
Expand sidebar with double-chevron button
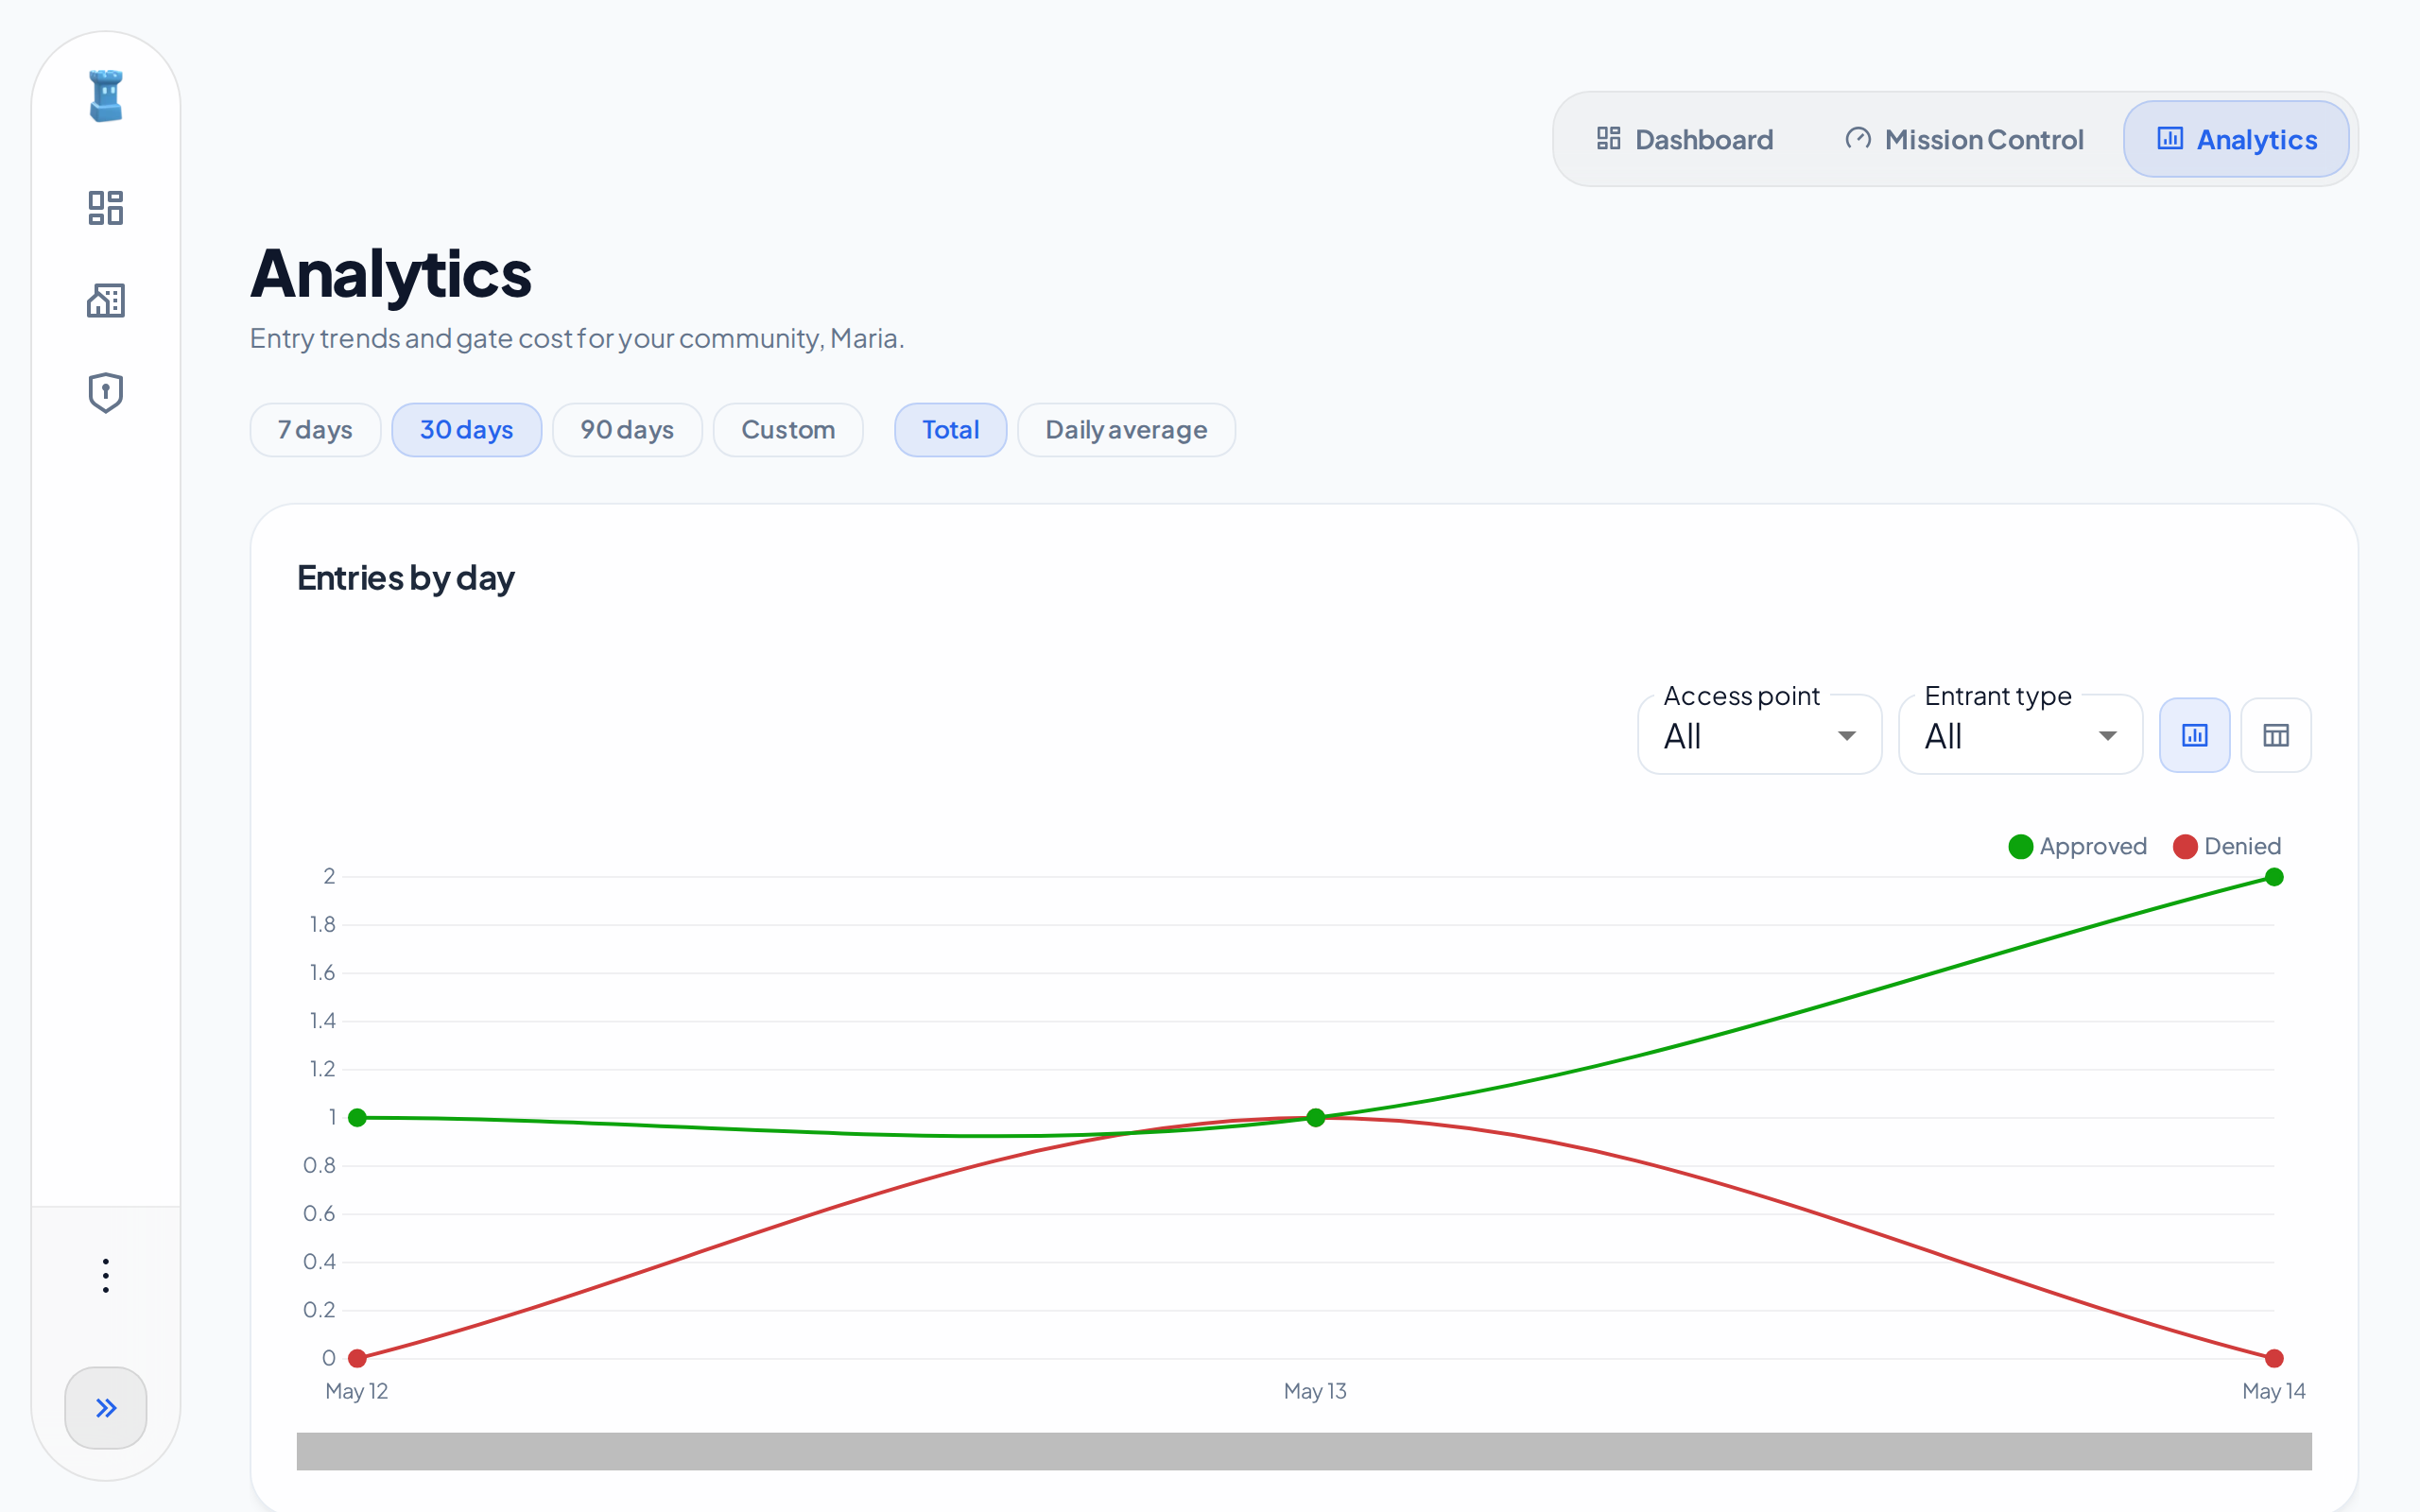pos(106,1408)
